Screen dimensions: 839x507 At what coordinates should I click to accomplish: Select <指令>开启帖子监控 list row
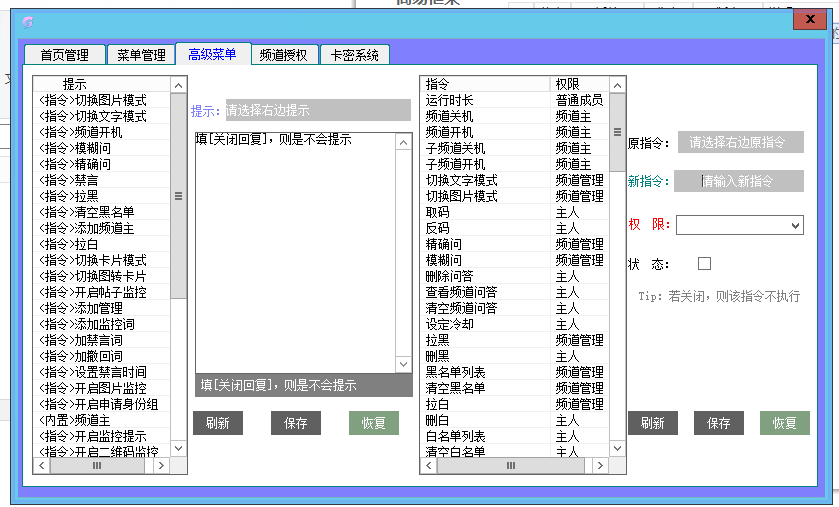tap(102, 292)
